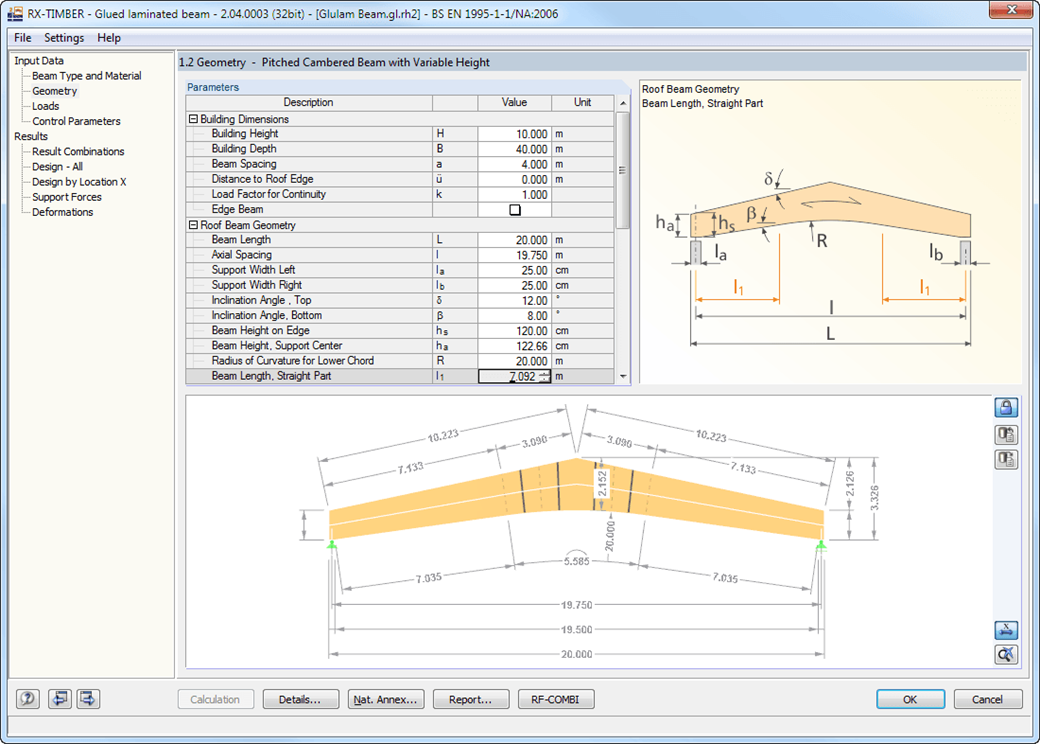Click the magnifier zoom icon
The width and height of the screenshot is (1040, 744).
1006,654
